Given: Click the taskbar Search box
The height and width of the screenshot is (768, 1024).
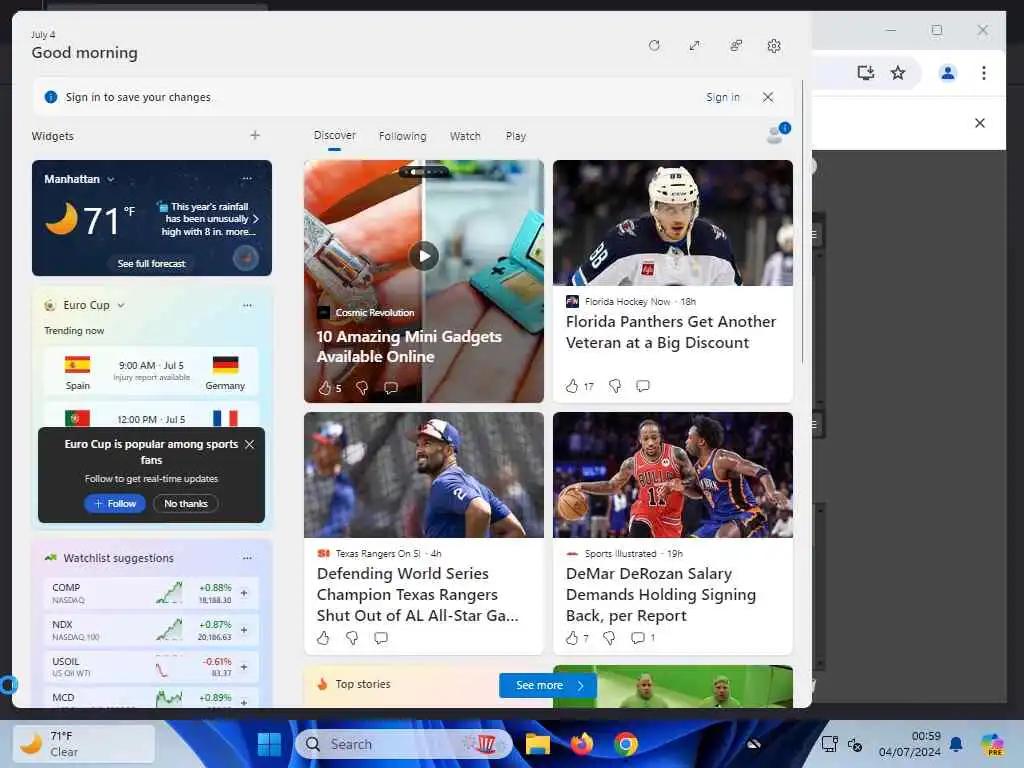Looking at the screenshot, I should click(x=404, y=744).
